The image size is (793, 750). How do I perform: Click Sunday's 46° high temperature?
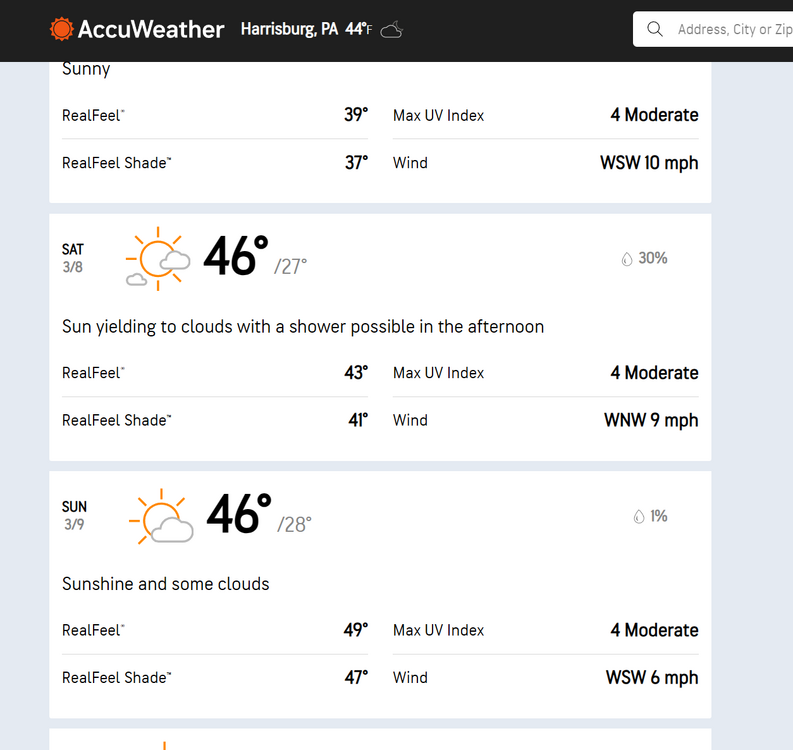pyautogui.click(x=239, y=514)
